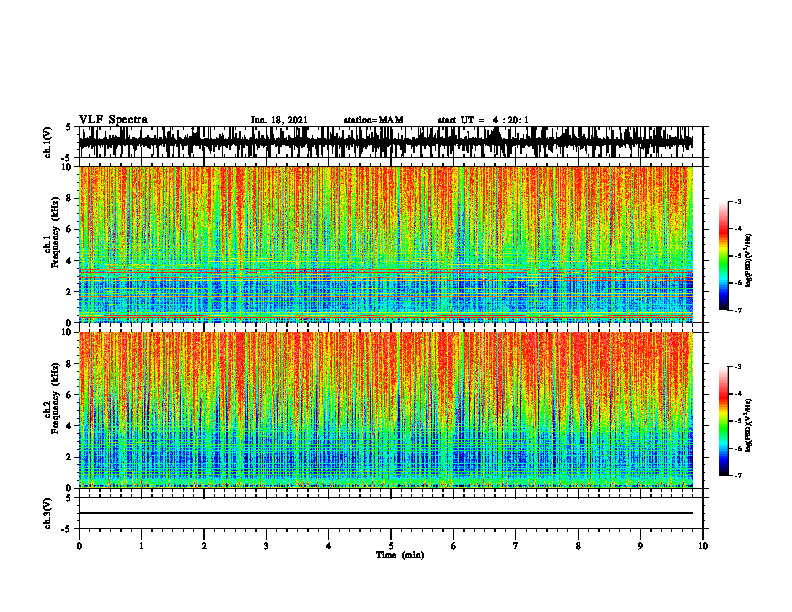This screenshot has height=612, width=792.
Task: Click the ch.2 "Frequency (kHz)" axis label
Action: click(x=55, y=398)
